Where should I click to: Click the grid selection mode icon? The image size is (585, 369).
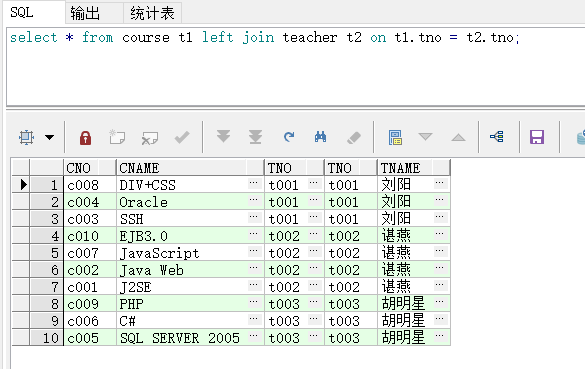[x=26, y=137]
